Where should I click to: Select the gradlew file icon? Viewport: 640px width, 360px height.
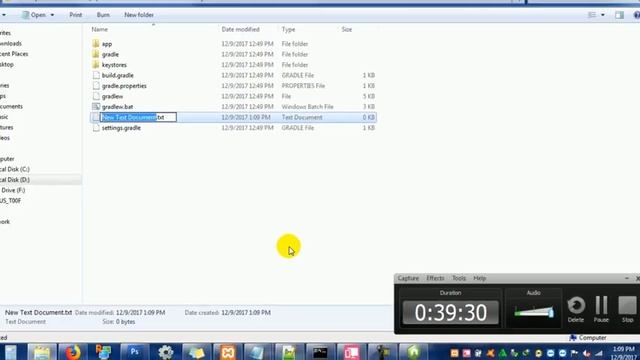(x=96, y=96)
